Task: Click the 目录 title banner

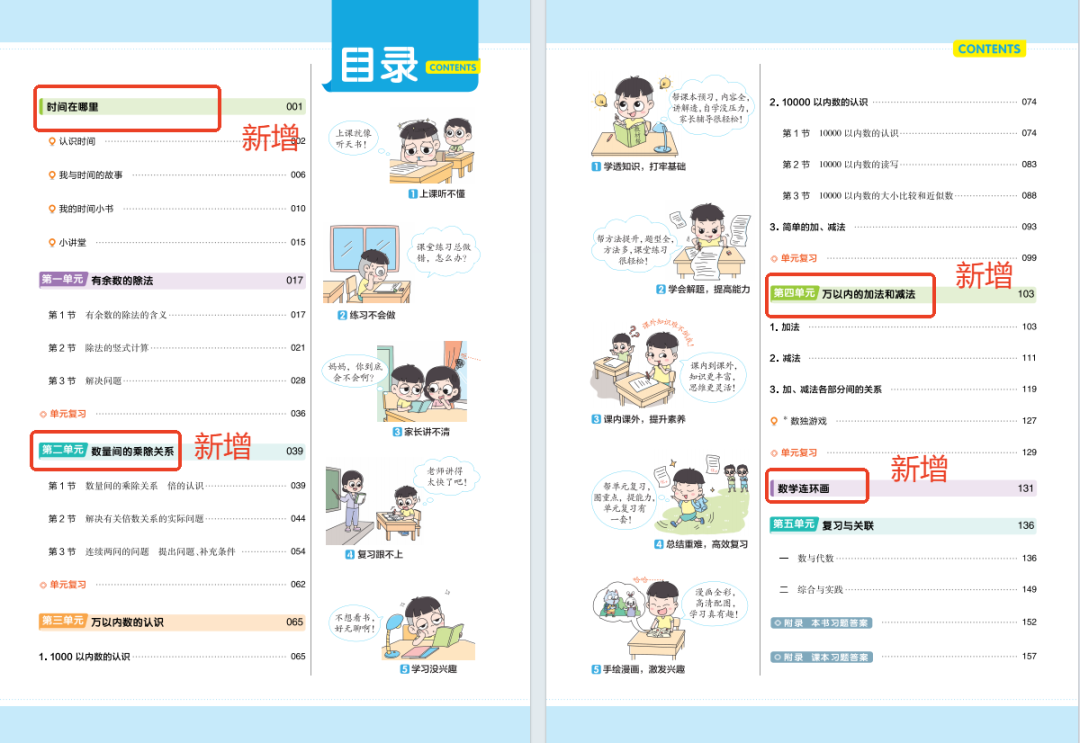Action: pyautogui.click(x=381, y=65)
